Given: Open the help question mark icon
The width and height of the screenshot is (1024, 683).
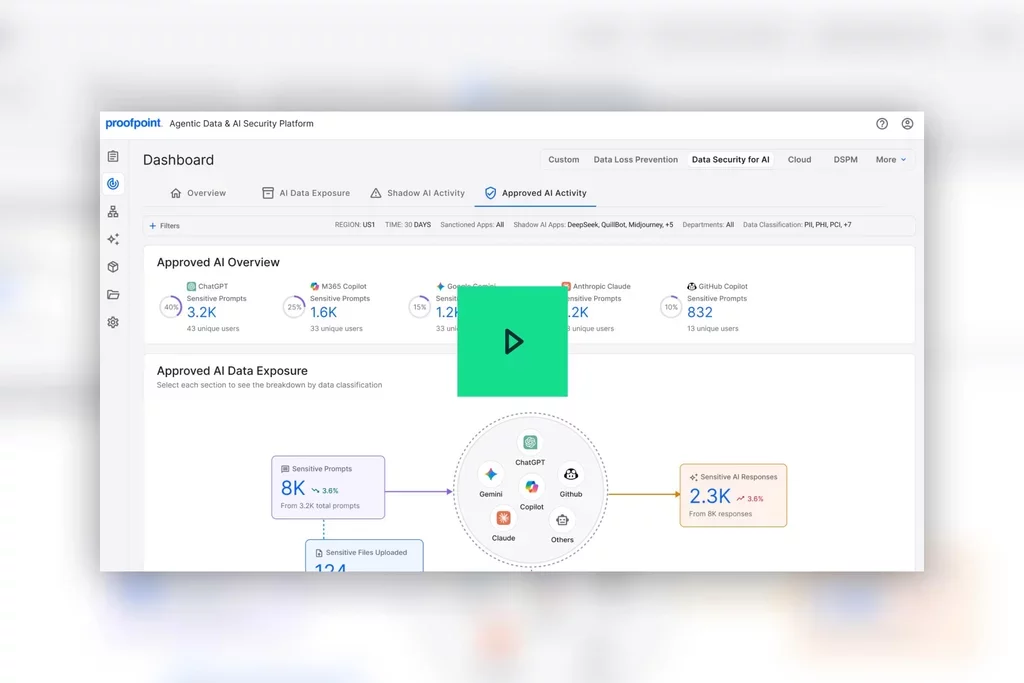Looking at the screenshot, I should click(x=882, y=123).
